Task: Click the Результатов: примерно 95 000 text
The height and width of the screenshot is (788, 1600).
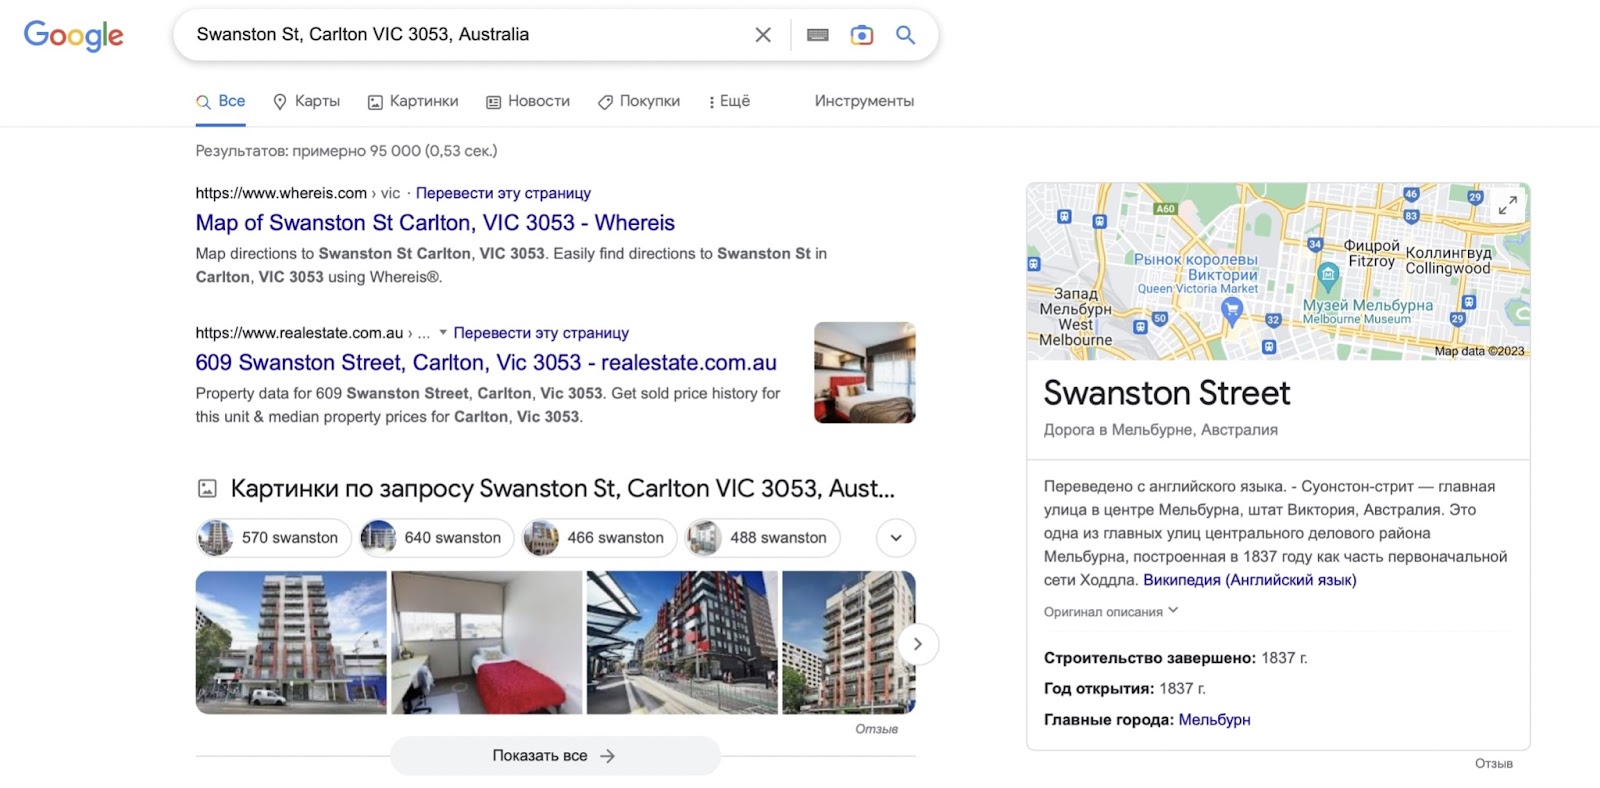Action: [346, 151]
